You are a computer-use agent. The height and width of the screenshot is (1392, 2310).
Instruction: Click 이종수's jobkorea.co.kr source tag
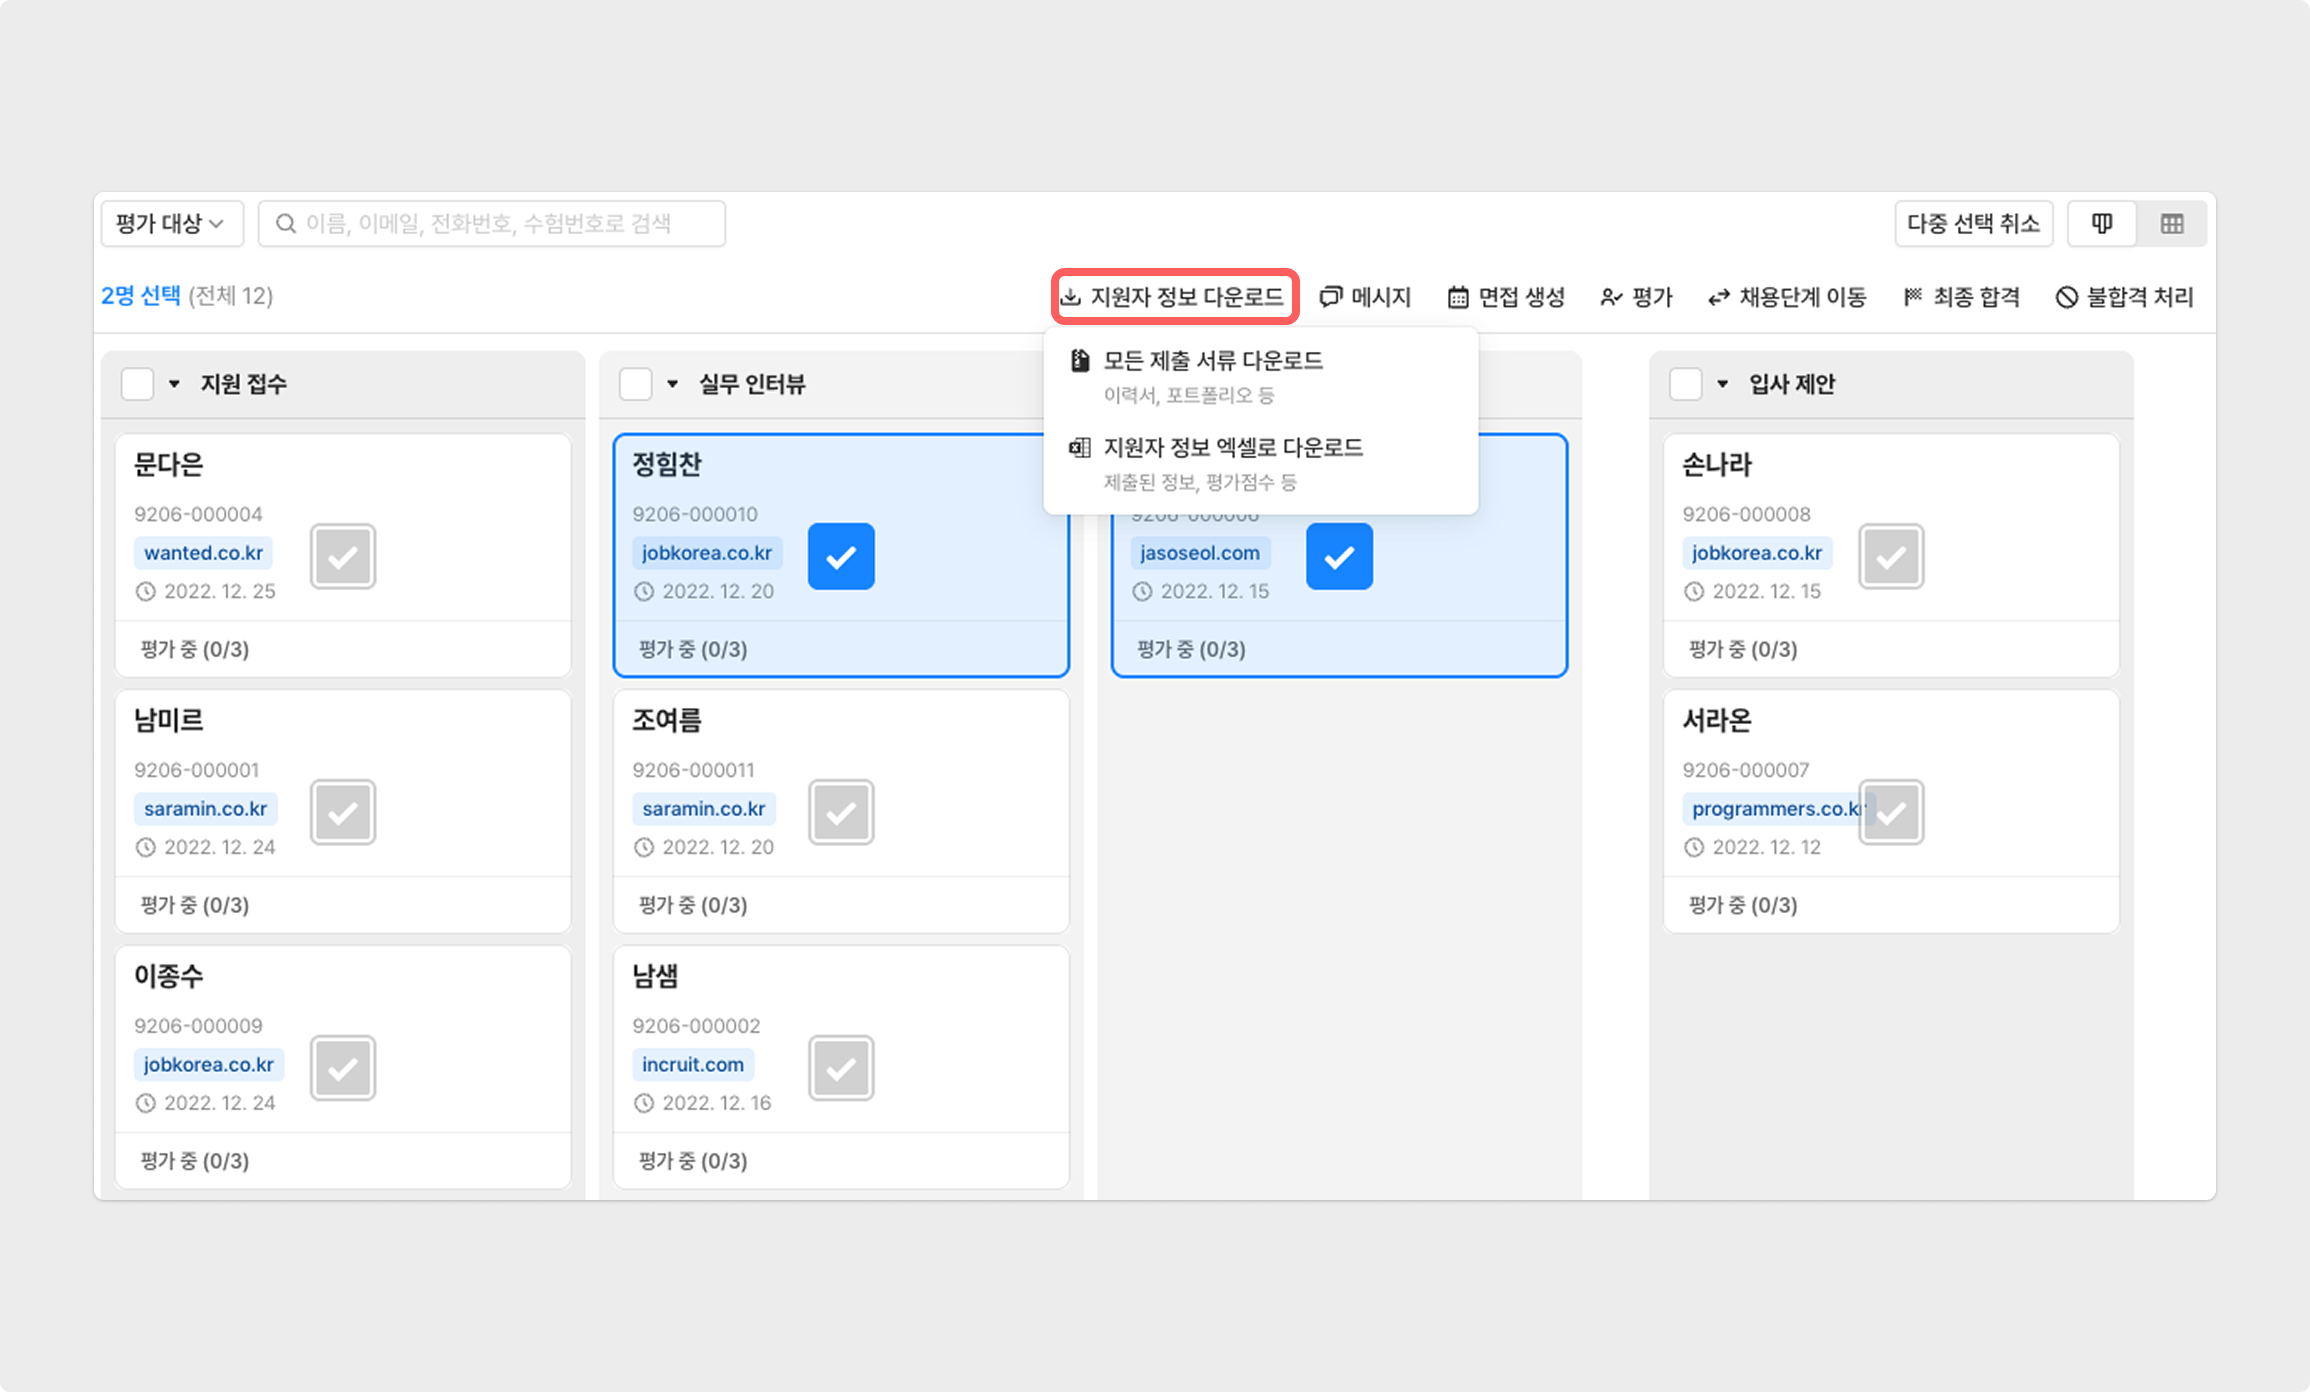pos(208,1065)
